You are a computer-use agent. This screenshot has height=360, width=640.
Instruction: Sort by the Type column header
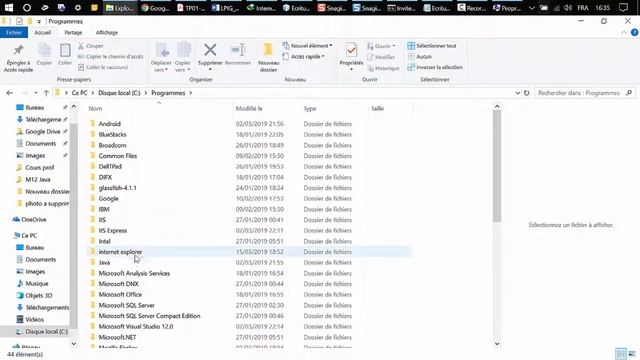[x=310, y=109]
